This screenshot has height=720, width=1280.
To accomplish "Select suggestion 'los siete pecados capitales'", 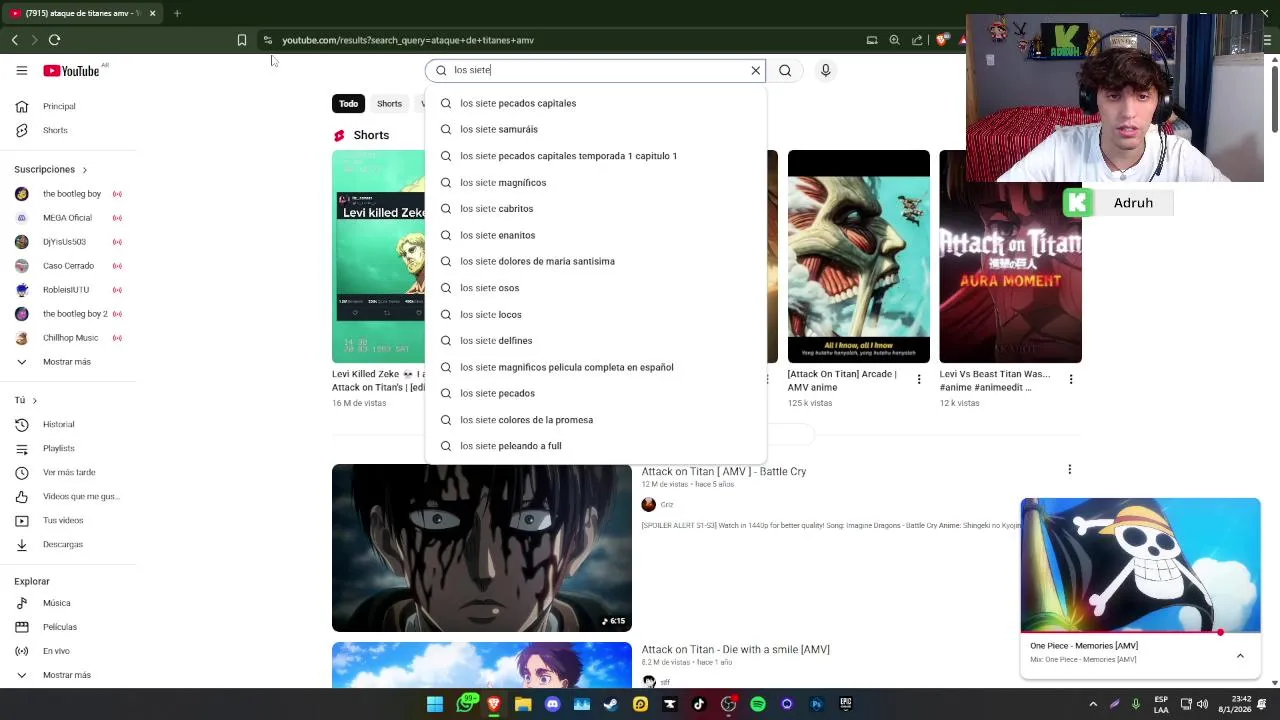I will coord(596,103).
